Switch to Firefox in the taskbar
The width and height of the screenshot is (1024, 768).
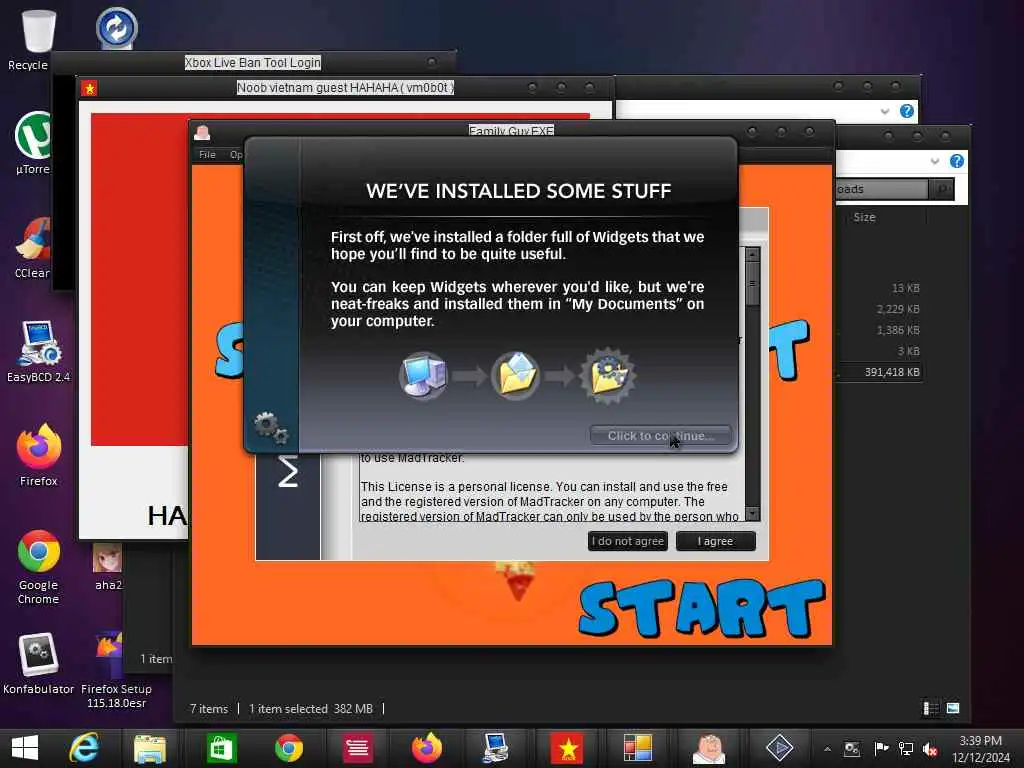pos(427,748)
